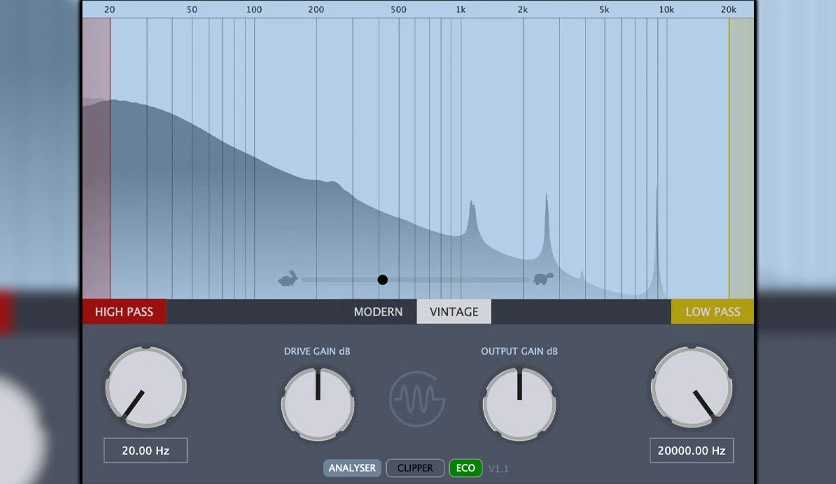Screen dimensions: 836x484
Task: Click the 5k frequency scale label
Action: [604, 10]
